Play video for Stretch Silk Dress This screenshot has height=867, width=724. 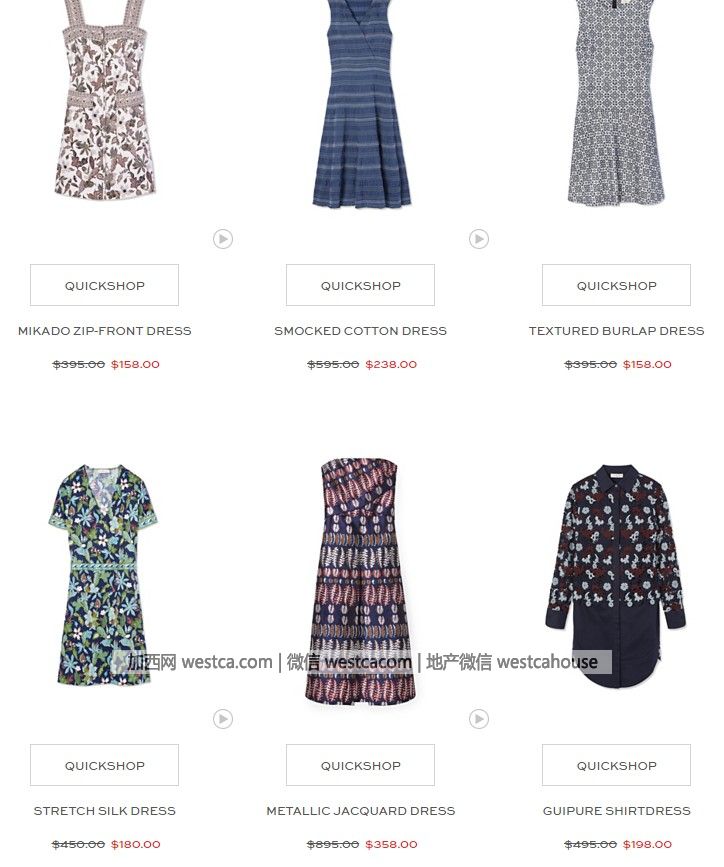coord(223,719)
